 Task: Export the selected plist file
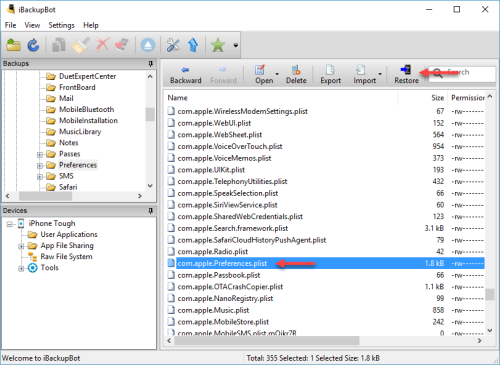(330, 75)
